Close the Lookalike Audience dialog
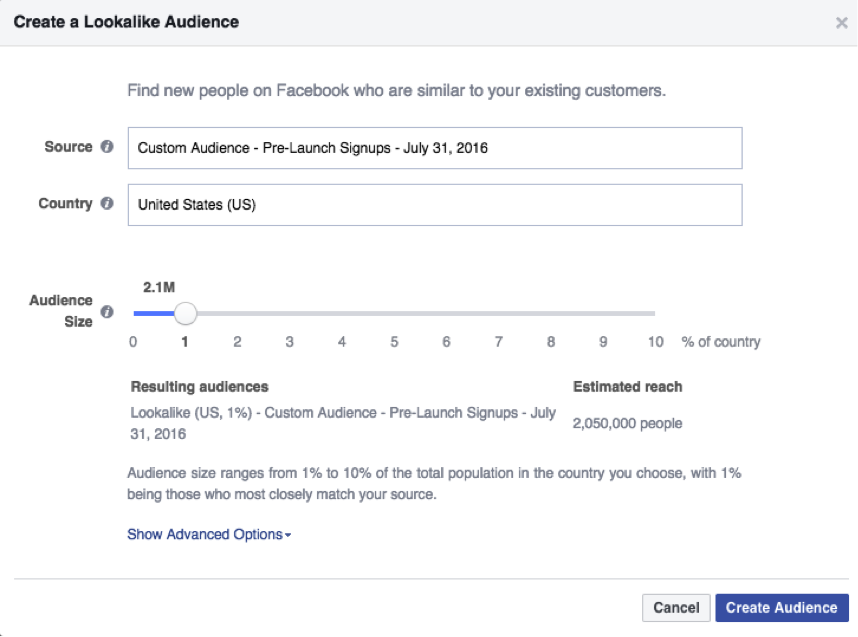 click(842, 23)
